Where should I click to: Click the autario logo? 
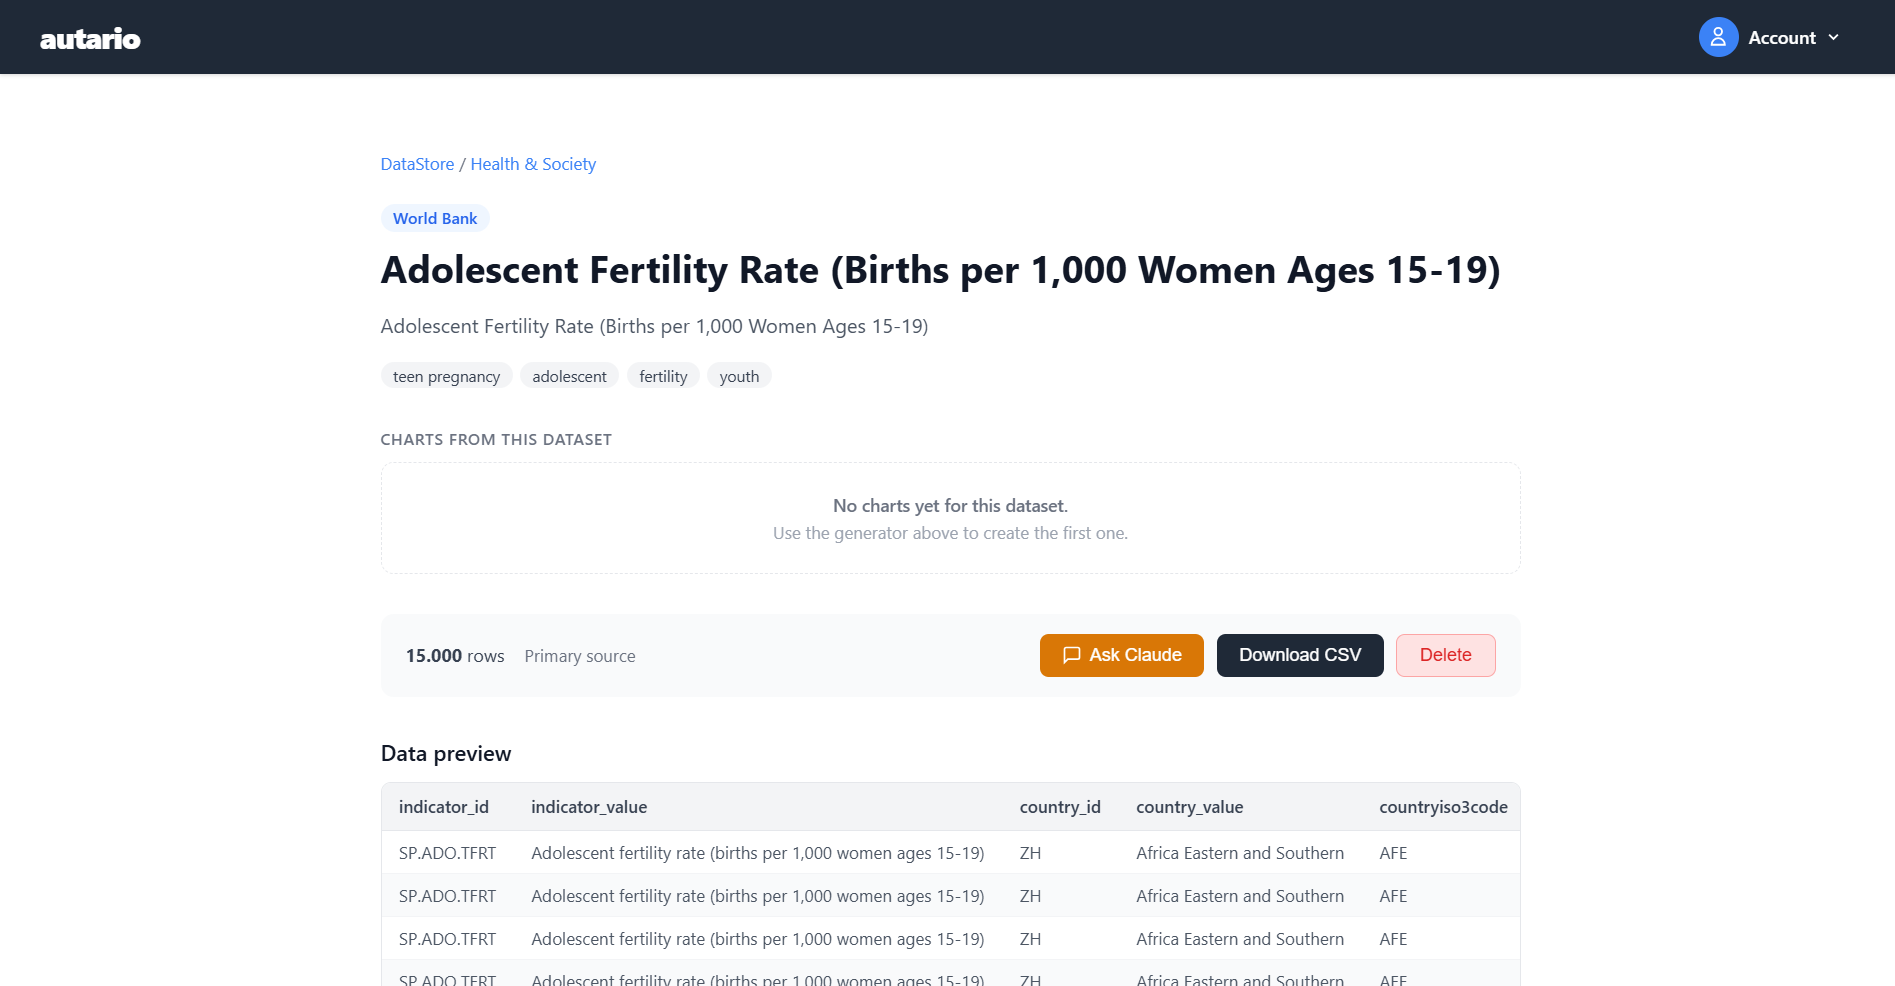(90, 38)
